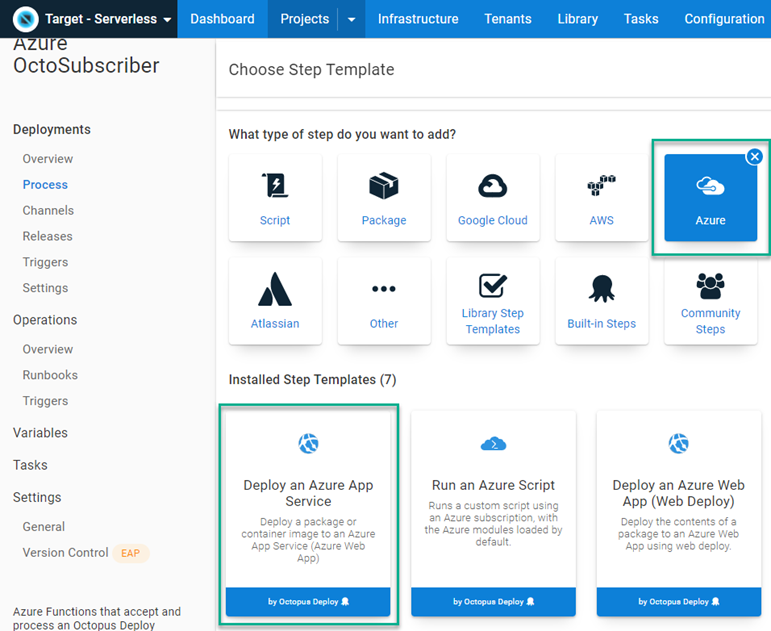Open the Library menu
The image size is (771, 631).
point(577,19)
